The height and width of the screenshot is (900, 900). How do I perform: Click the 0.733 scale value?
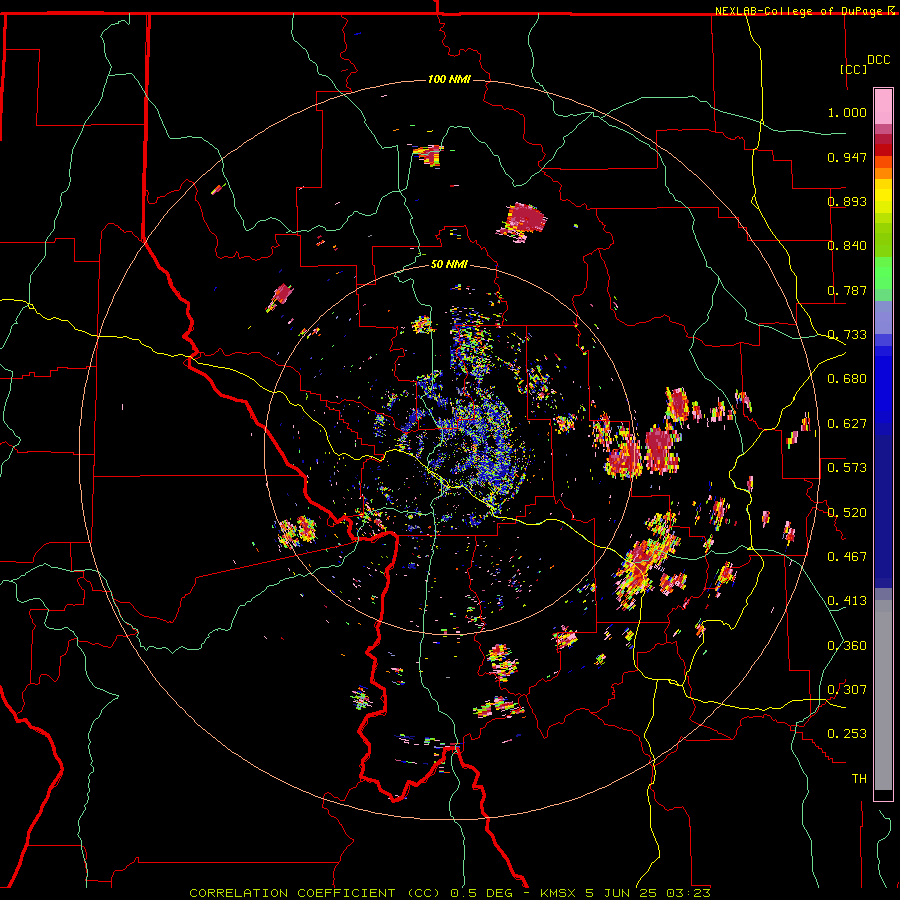click(x=847, y=335)
